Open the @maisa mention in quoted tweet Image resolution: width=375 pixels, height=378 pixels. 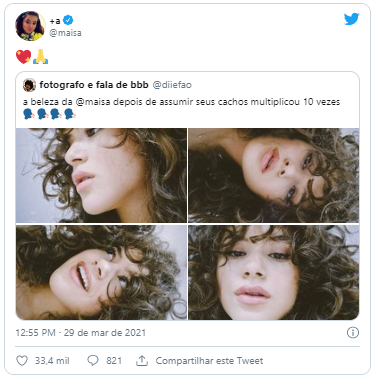(93, 102)
